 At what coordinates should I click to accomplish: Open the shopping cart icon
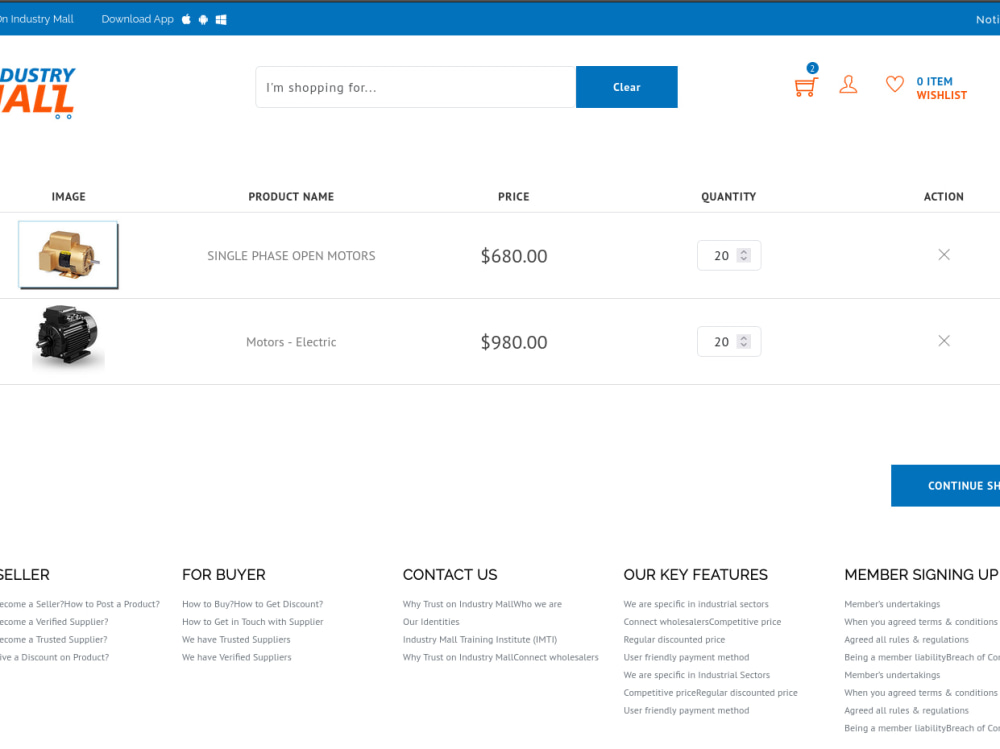(805, 85)
